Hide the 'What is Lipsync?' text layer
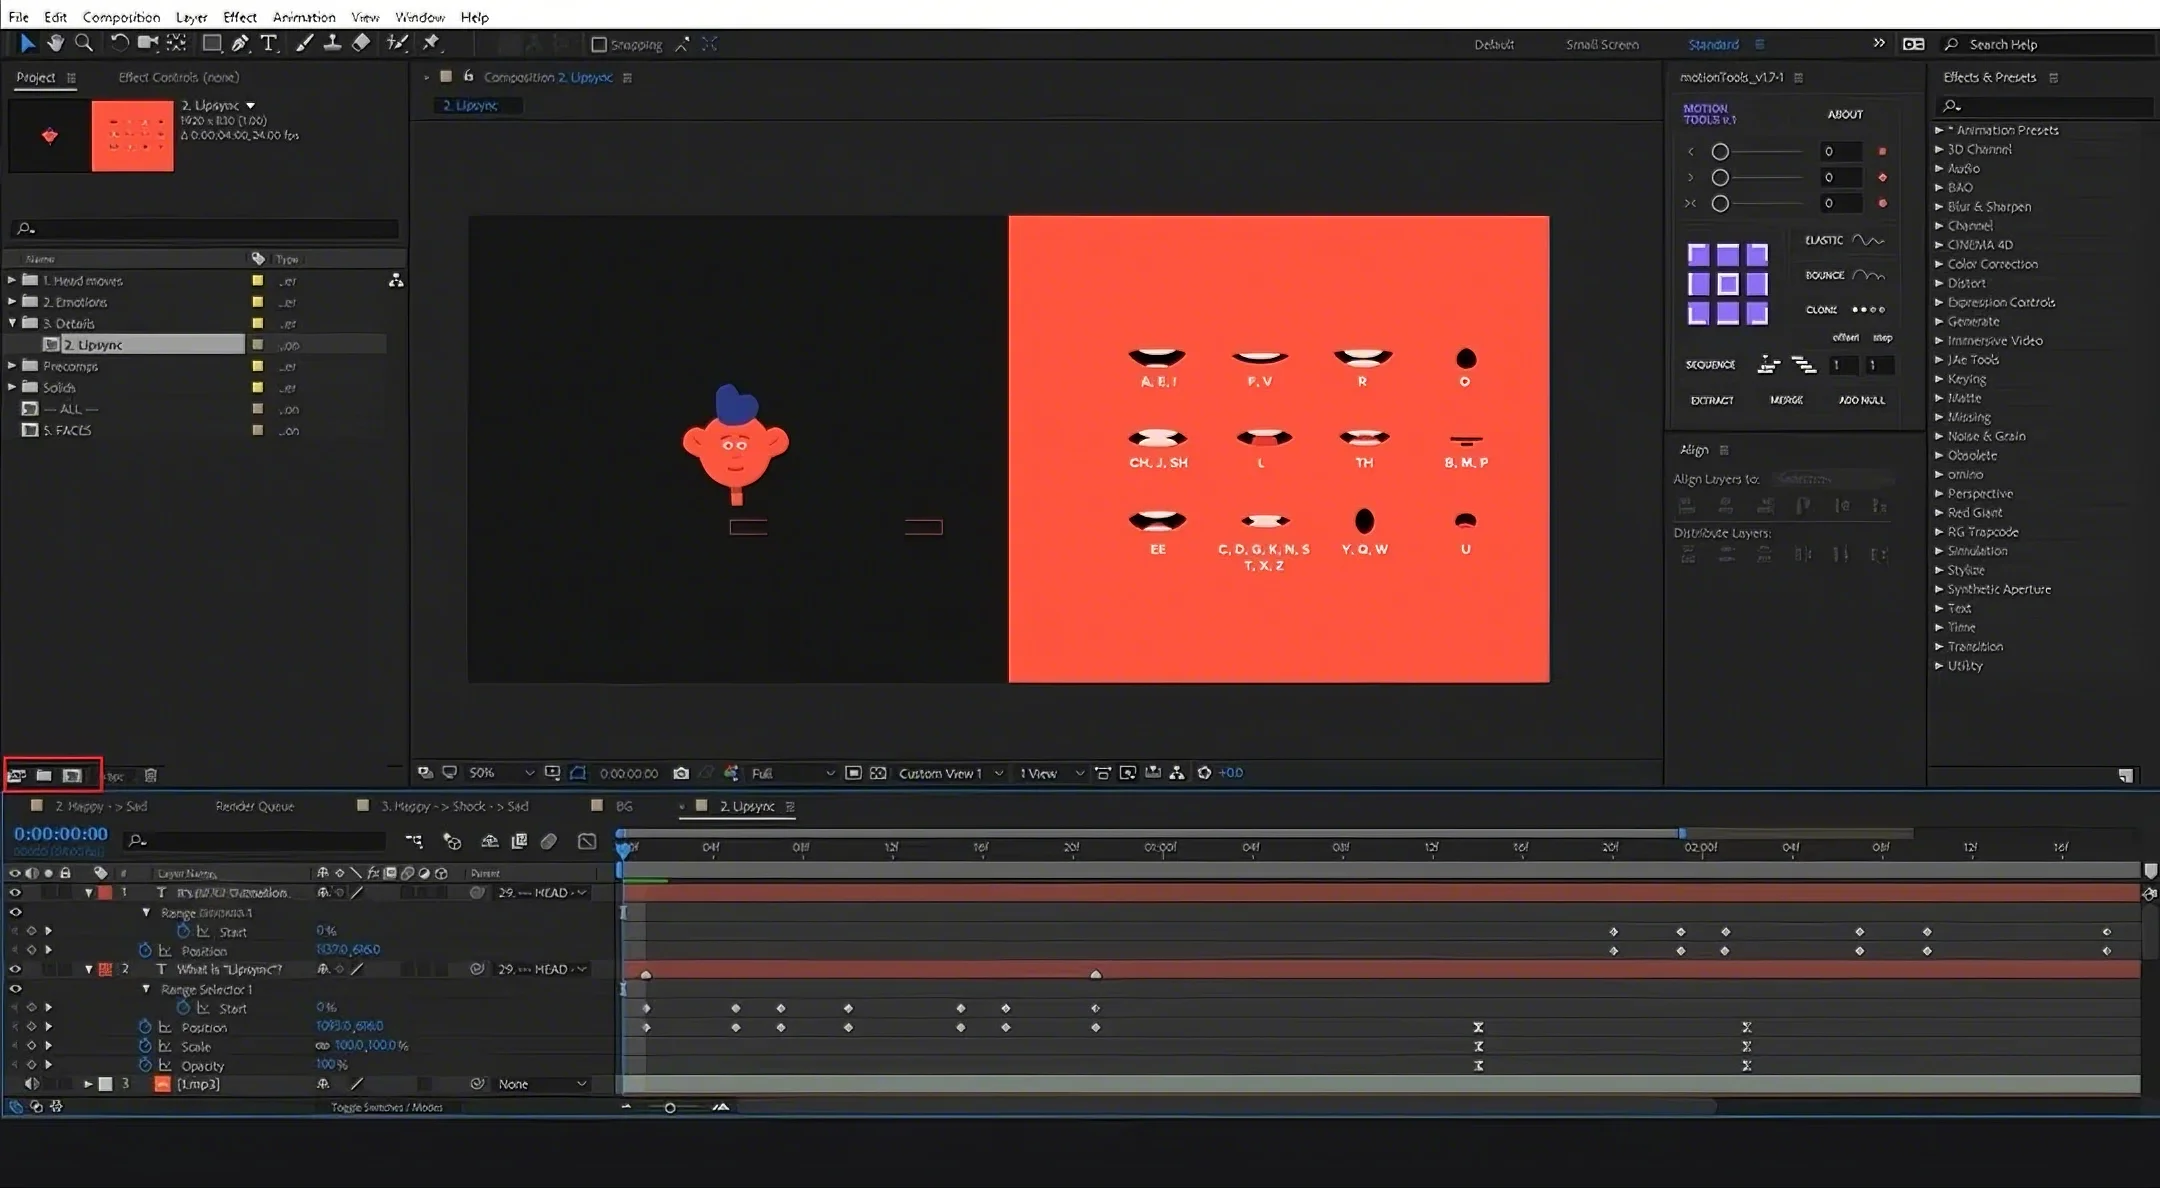 pos(15,969)
